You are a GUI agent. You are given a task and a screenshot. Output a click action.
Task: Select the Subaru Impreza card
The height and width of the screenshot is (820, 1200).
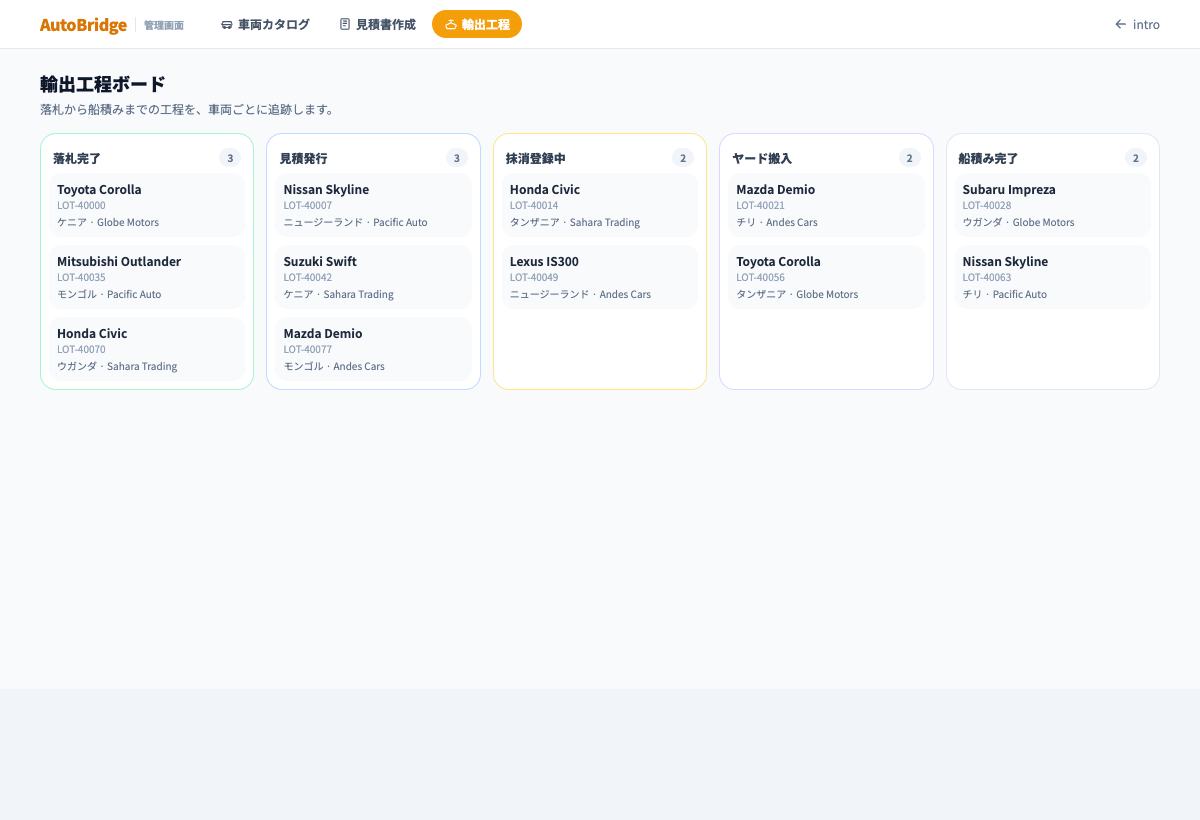point(1053,205)
